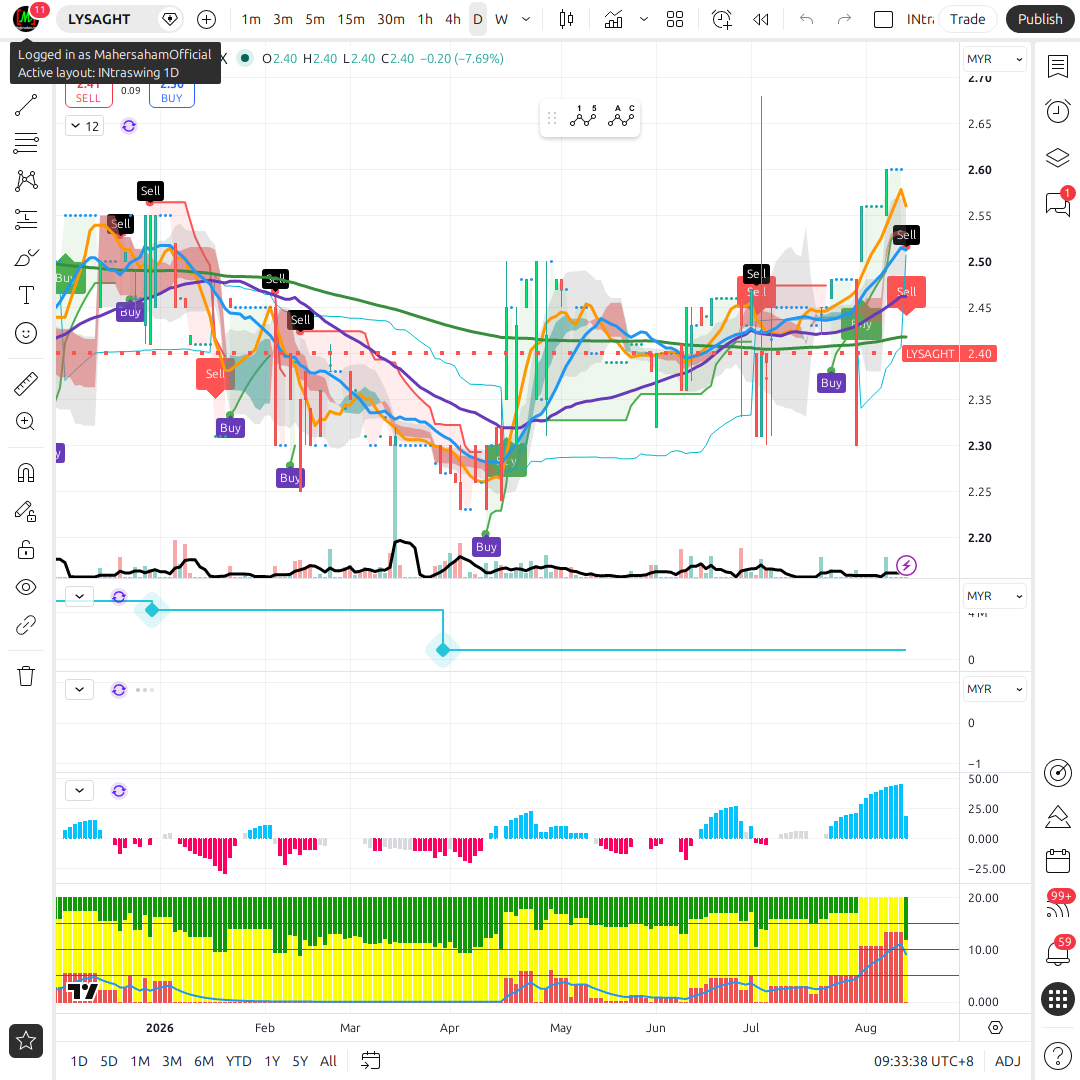1080x1080 pixels.
Task: Open chart settings gear icon
Action: (995, 1028)
